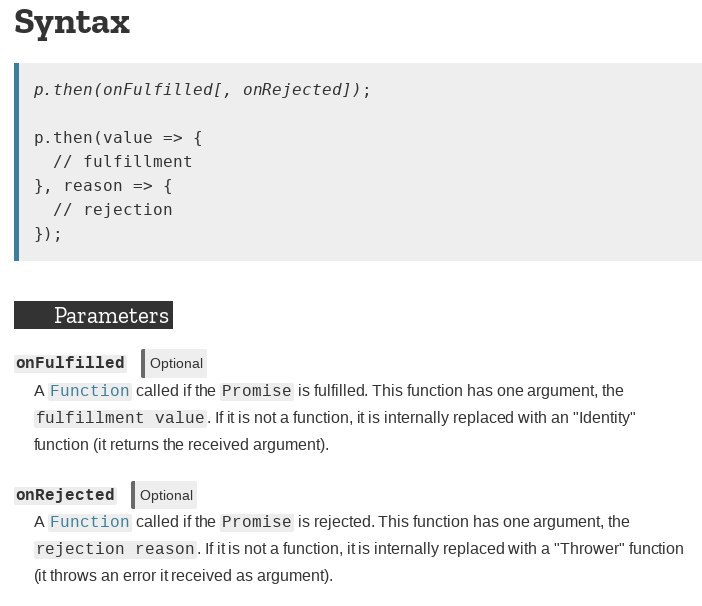The width and height of the screenshot is (702, 606).
Task: Click the quoted word "Thrower" in the description
Action: [x=589, y=549]
